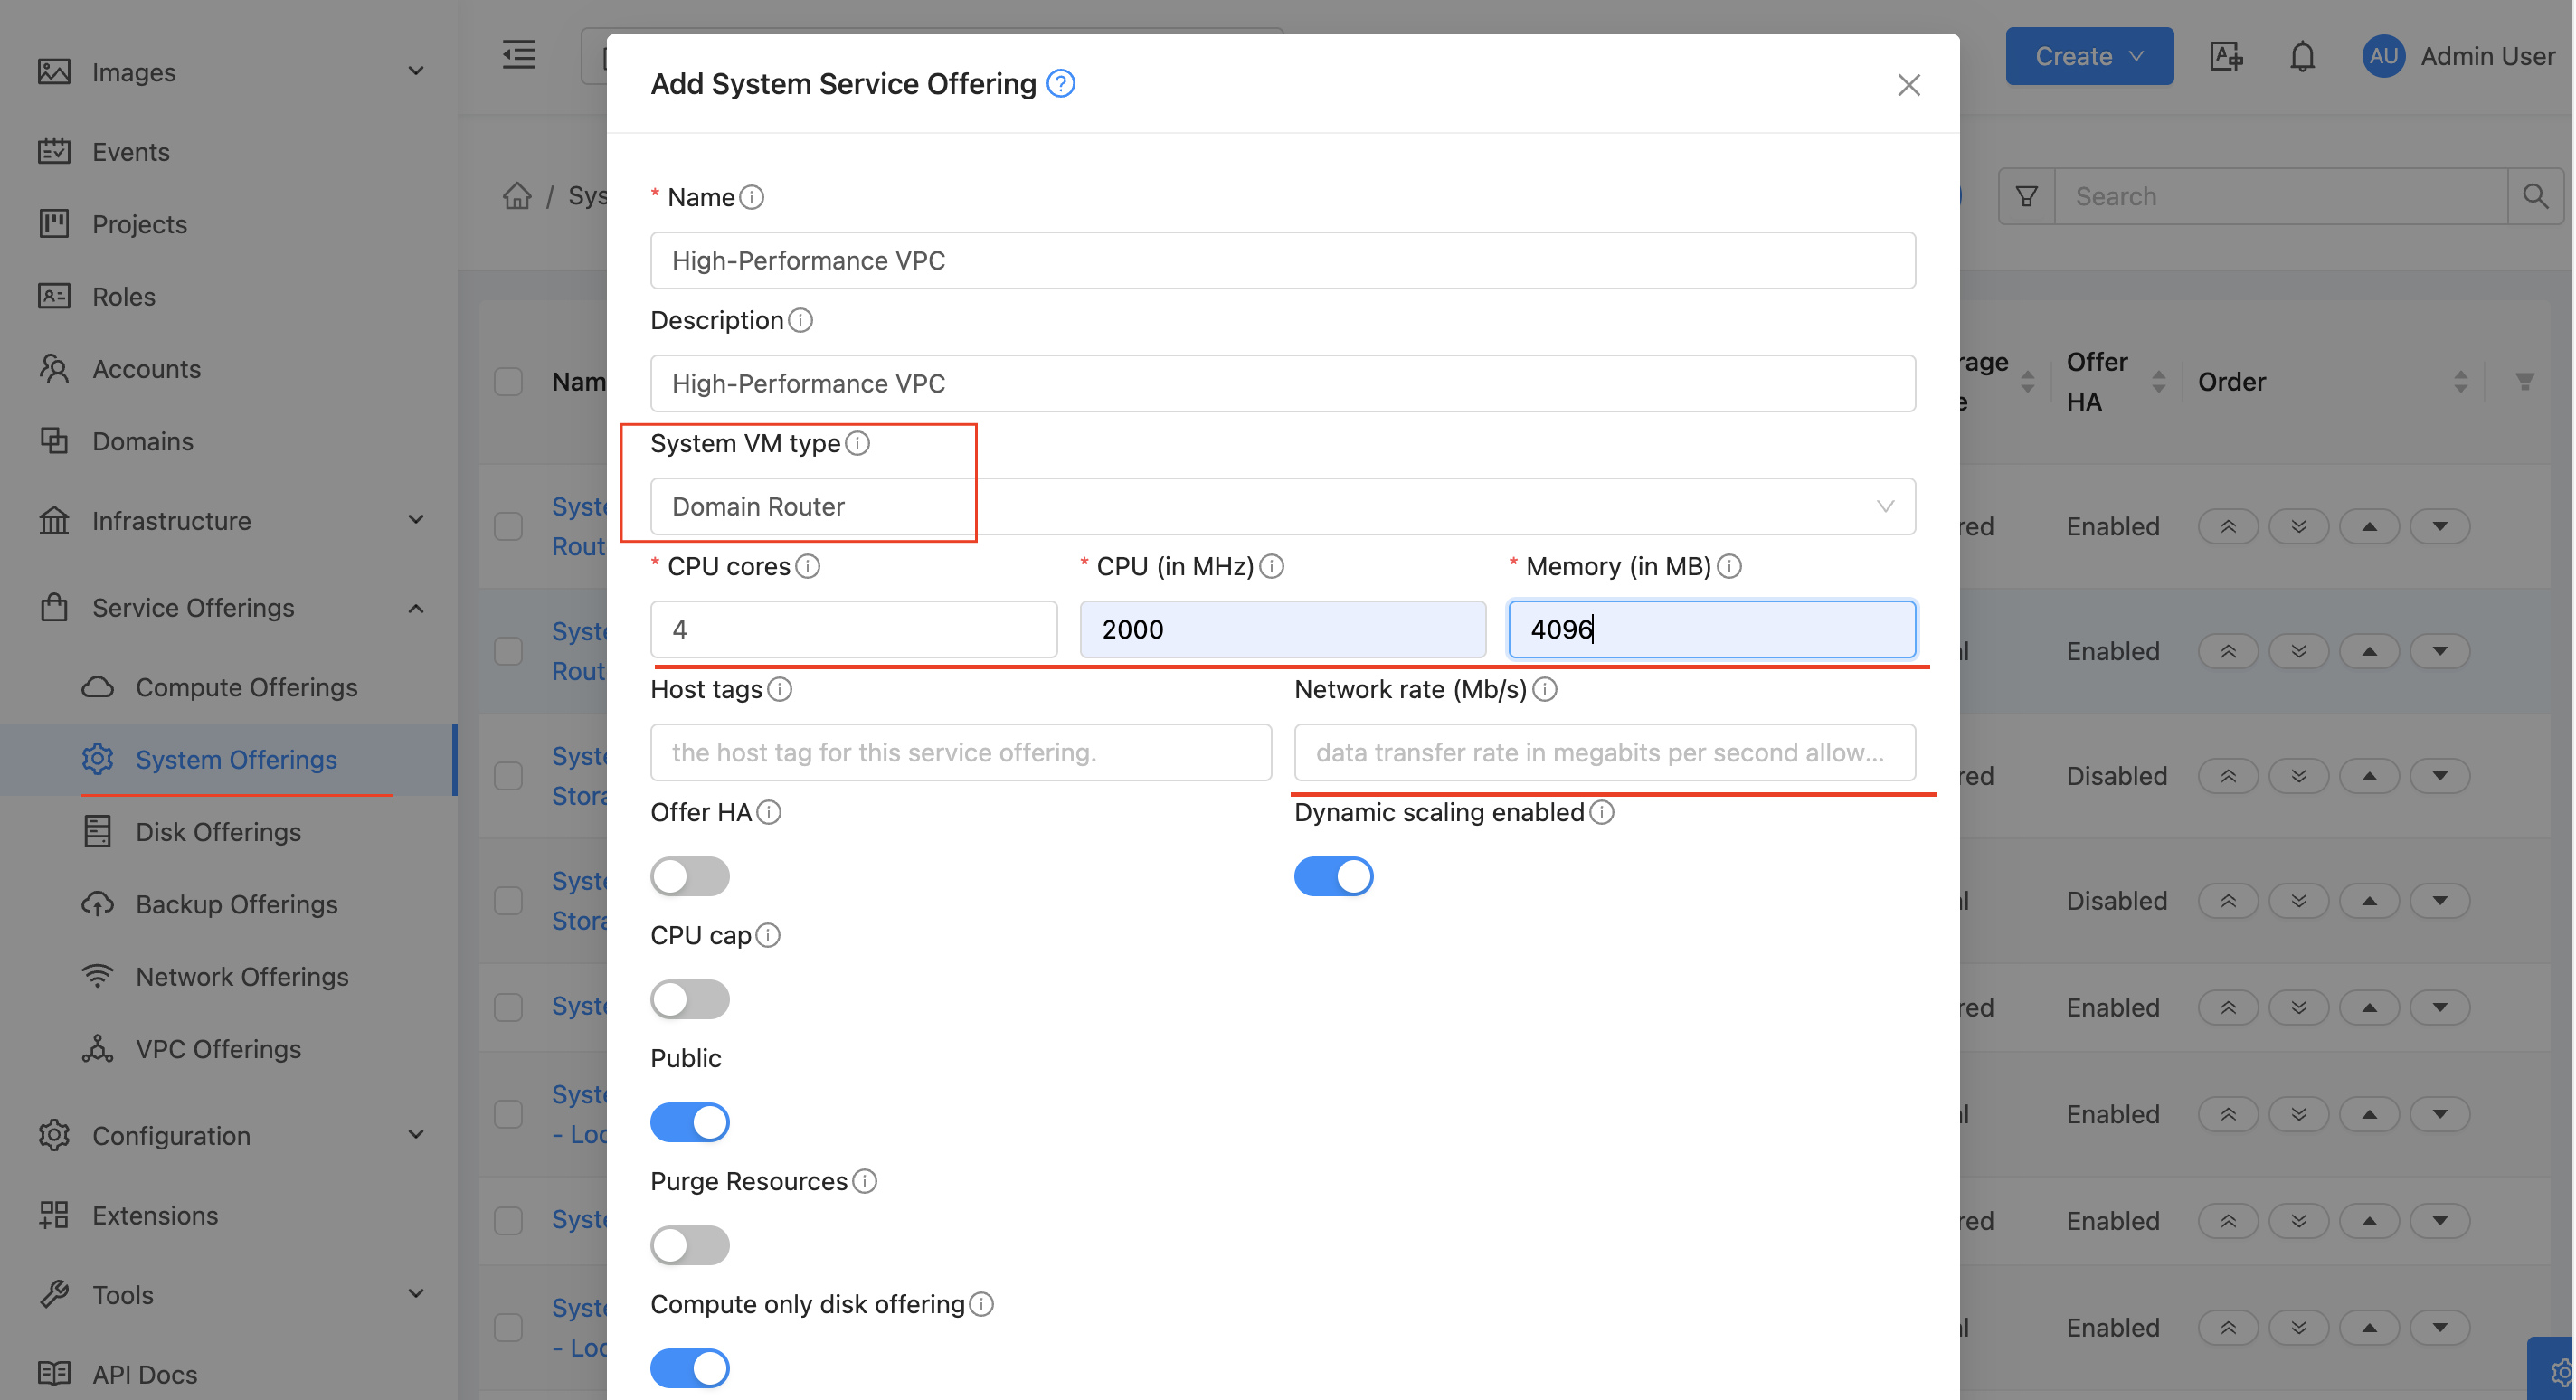Viewport: 2576px width, 1400px height.
Task: Click the home breadcrumb icon
Action: pyautogui.click(x=517, y=195)
